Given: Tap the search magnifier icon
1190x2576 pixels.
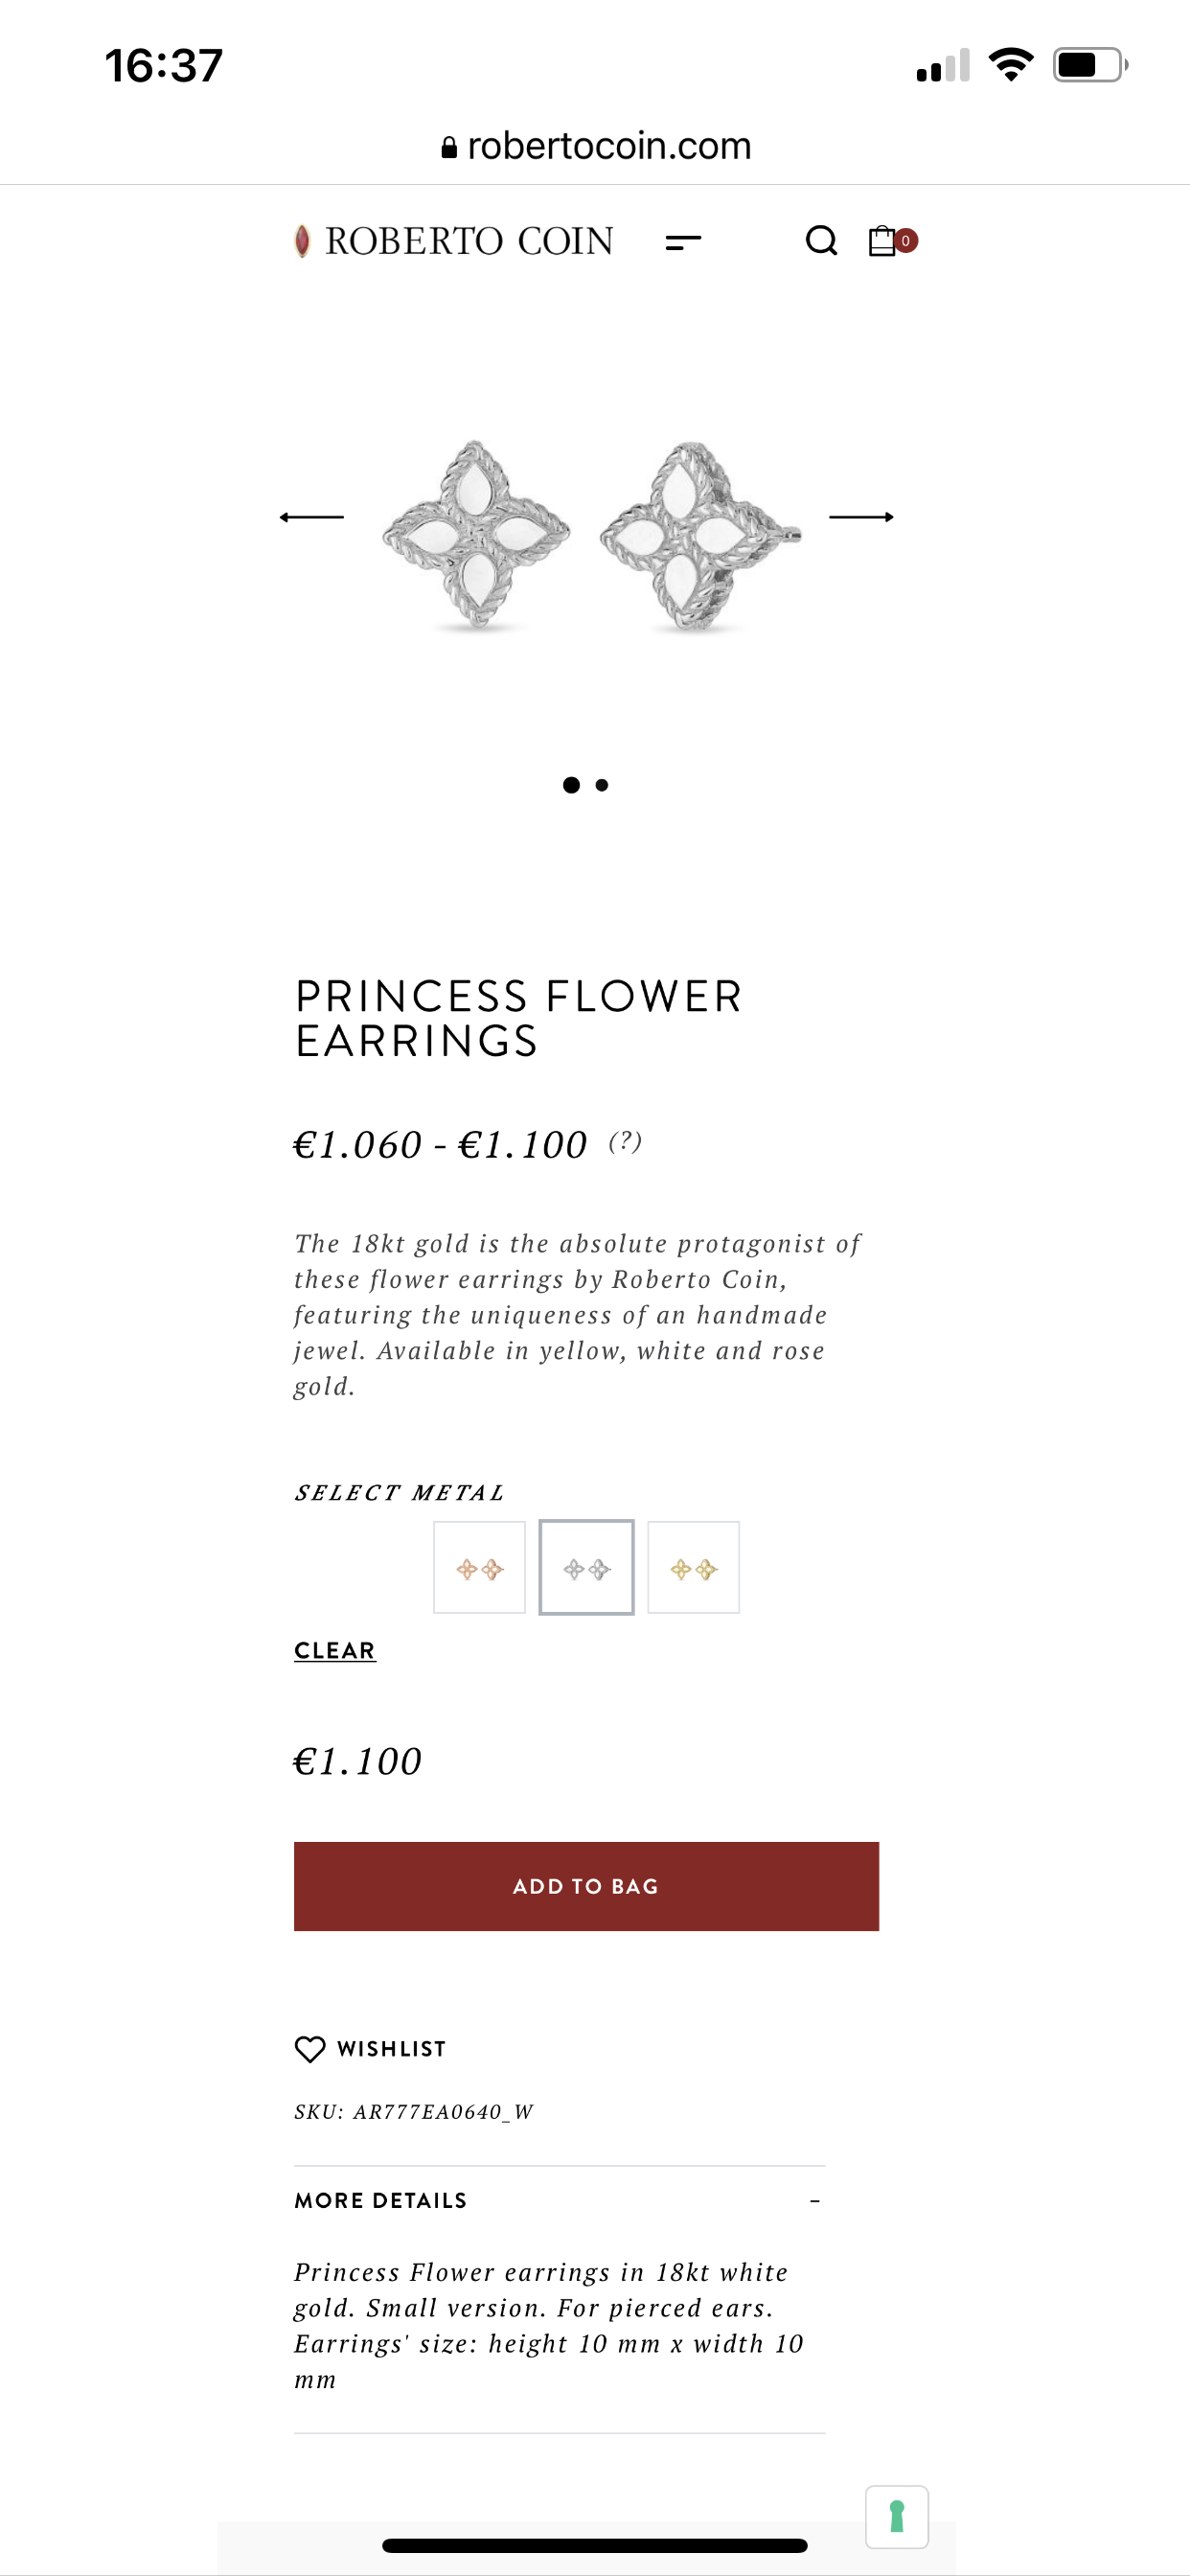Looking at the screenshot, I should pyautogui.click(x=821, y=241).
